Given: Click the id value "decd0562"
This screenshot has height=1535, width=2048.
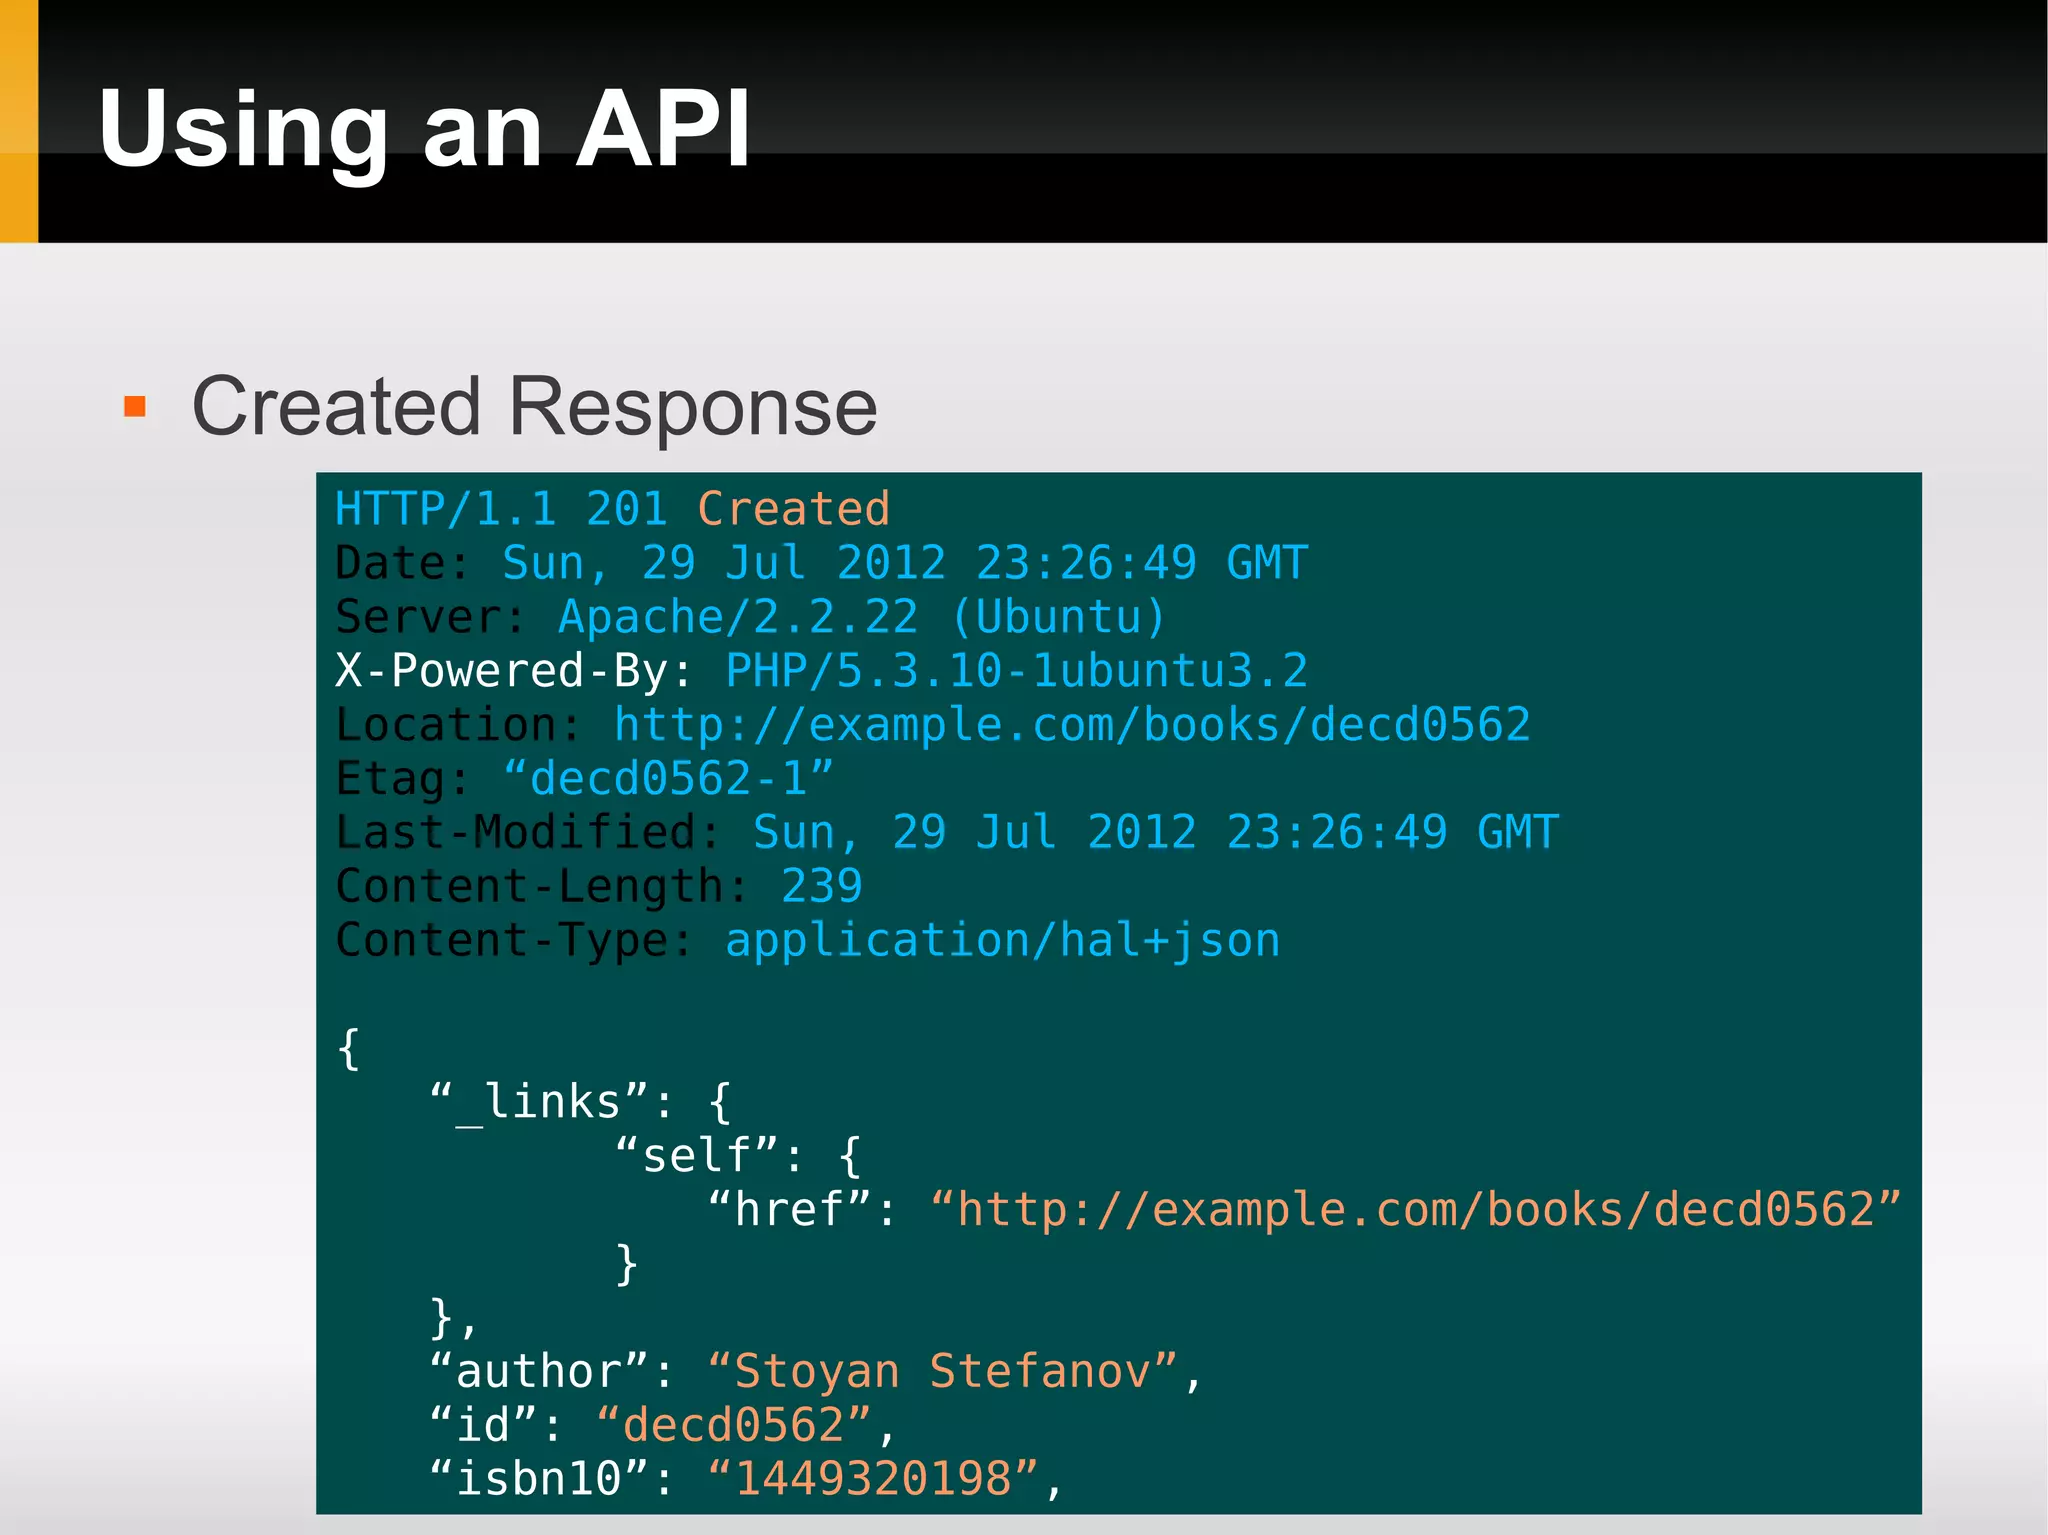Looking at the screenshot, I should pos(733,1426).
